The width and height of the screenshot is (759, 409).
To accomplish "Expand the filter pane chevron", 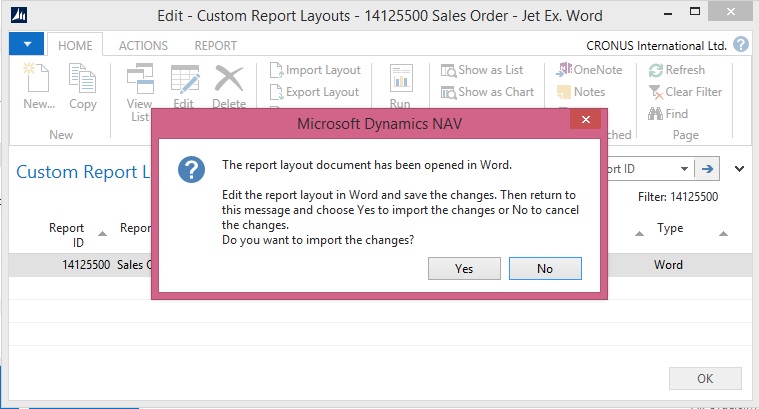I will [x=740, y=169].
